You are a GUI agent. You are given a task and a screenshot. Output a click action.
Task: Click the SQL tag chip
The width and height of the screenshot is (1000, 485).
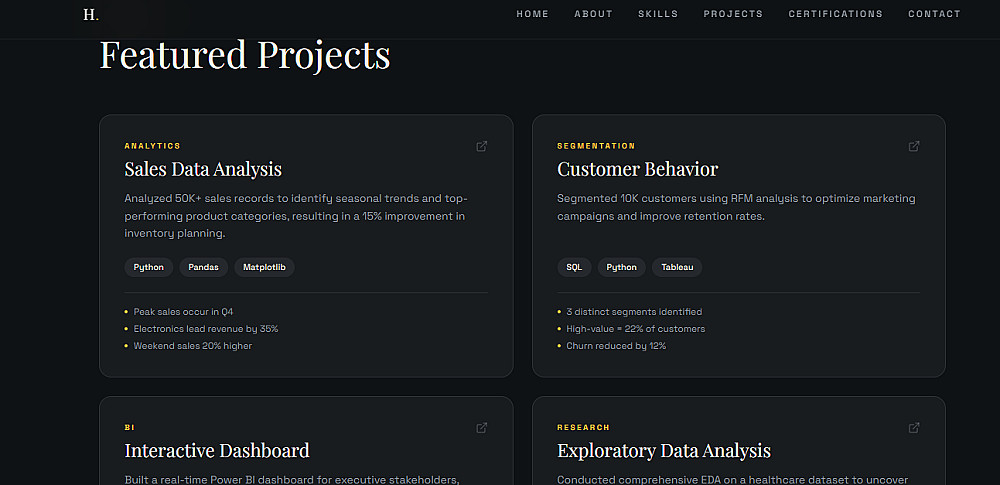(x=574, y=267)
